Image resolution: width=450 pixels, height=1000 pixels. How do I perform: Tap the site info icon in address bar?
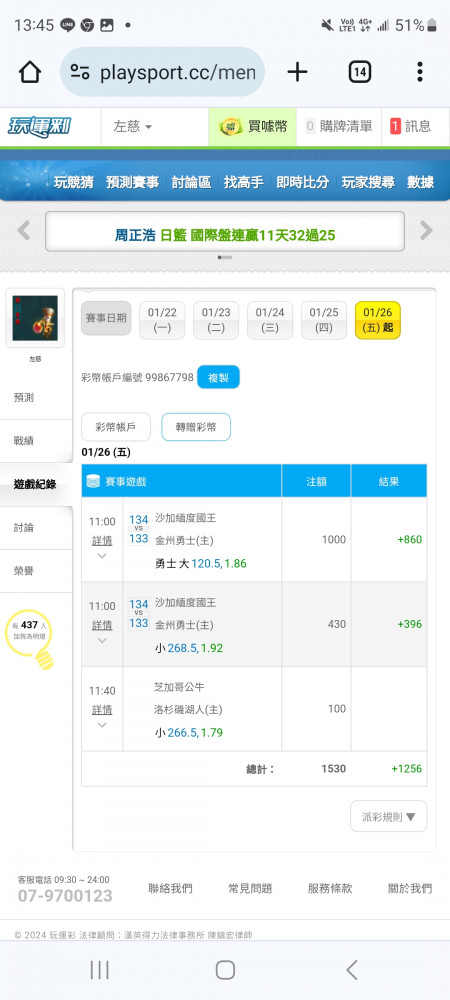tap(80, 72)
